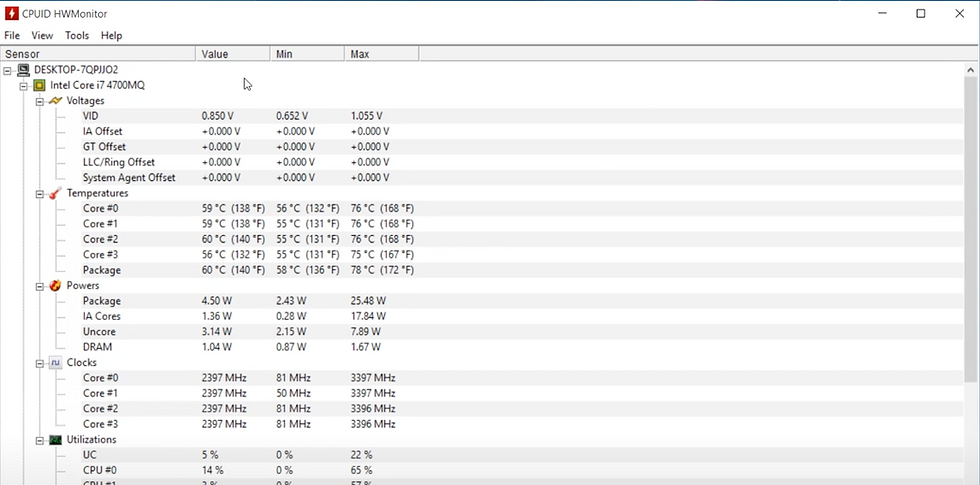The height and width of the screenshot is (485, 980).
Task: Collapse the Clocks section
Action: pyautogui.click(x=40, y=363)
